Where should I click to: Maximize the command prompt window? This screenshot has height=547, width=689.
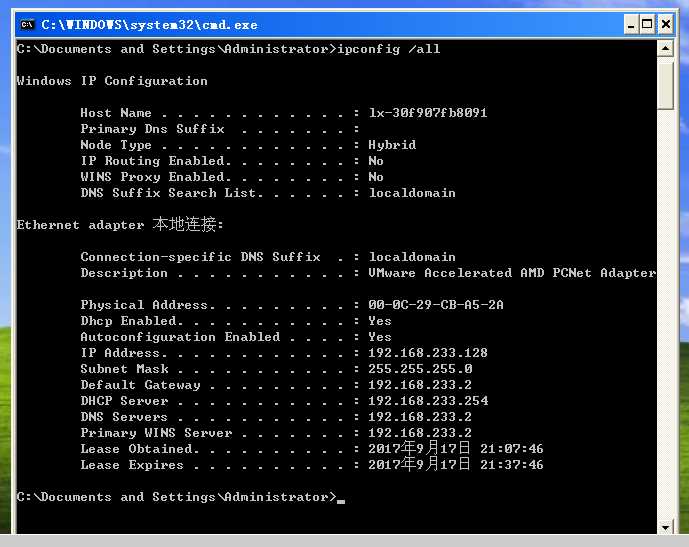click(x=647, y=24)
